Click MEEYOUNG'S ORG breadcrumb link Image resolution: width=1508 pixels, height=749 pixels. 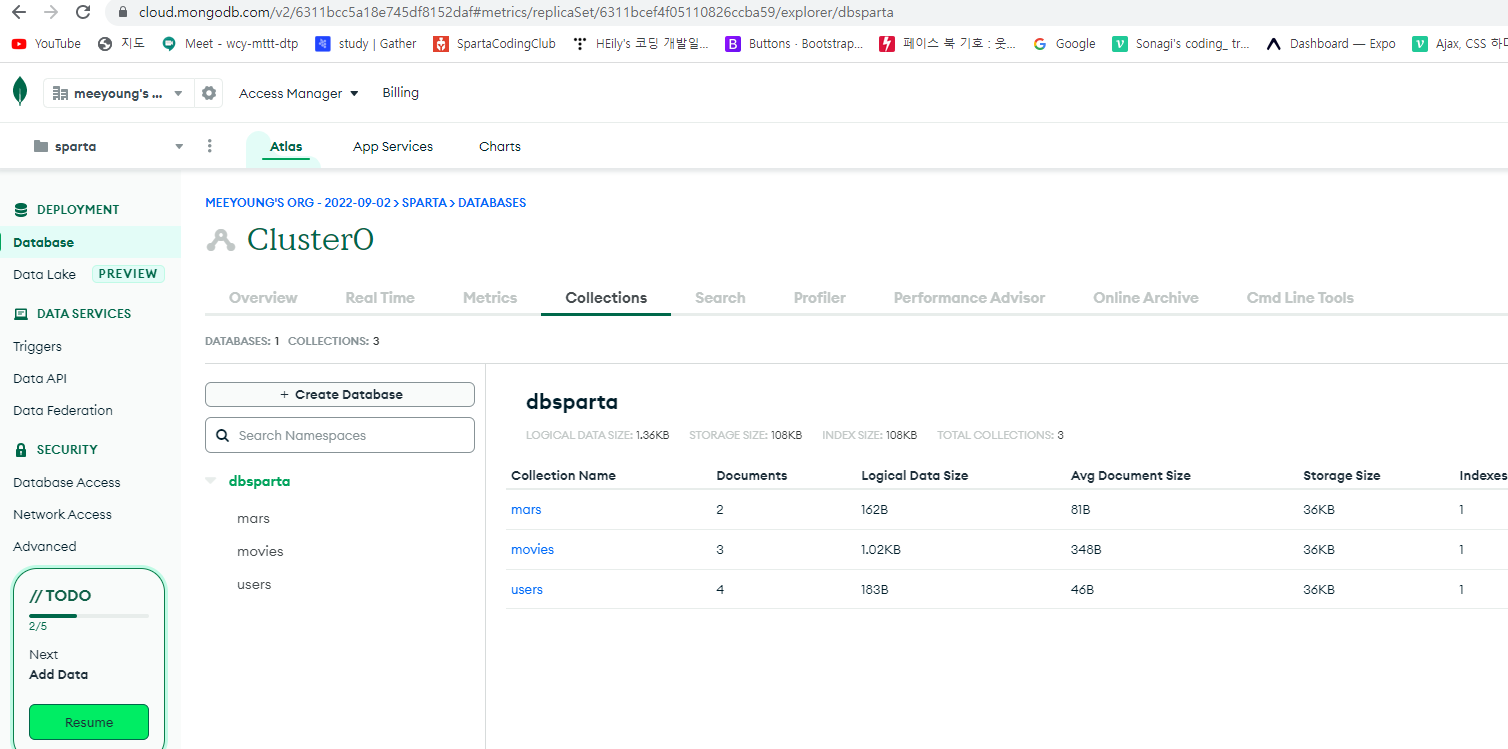pos(298,203)
